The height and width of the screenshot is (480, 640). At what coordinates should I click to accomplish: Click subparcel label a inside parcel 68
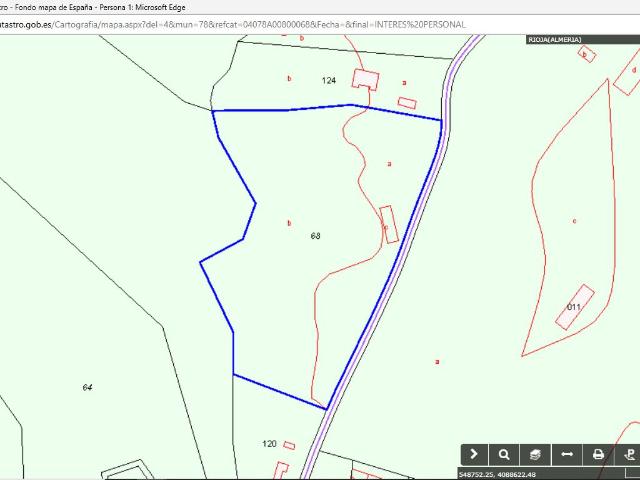(389, 164)
